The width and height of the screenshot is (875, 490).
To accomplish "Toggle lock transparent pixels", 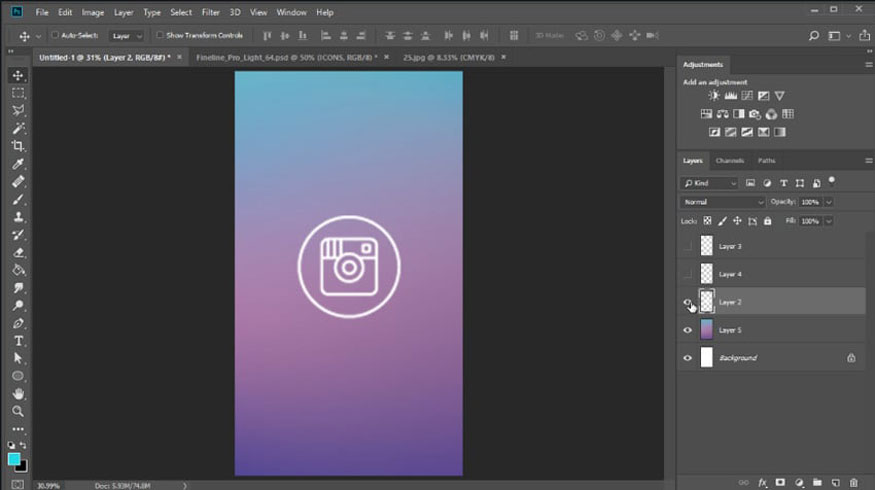I will (707, 221).
